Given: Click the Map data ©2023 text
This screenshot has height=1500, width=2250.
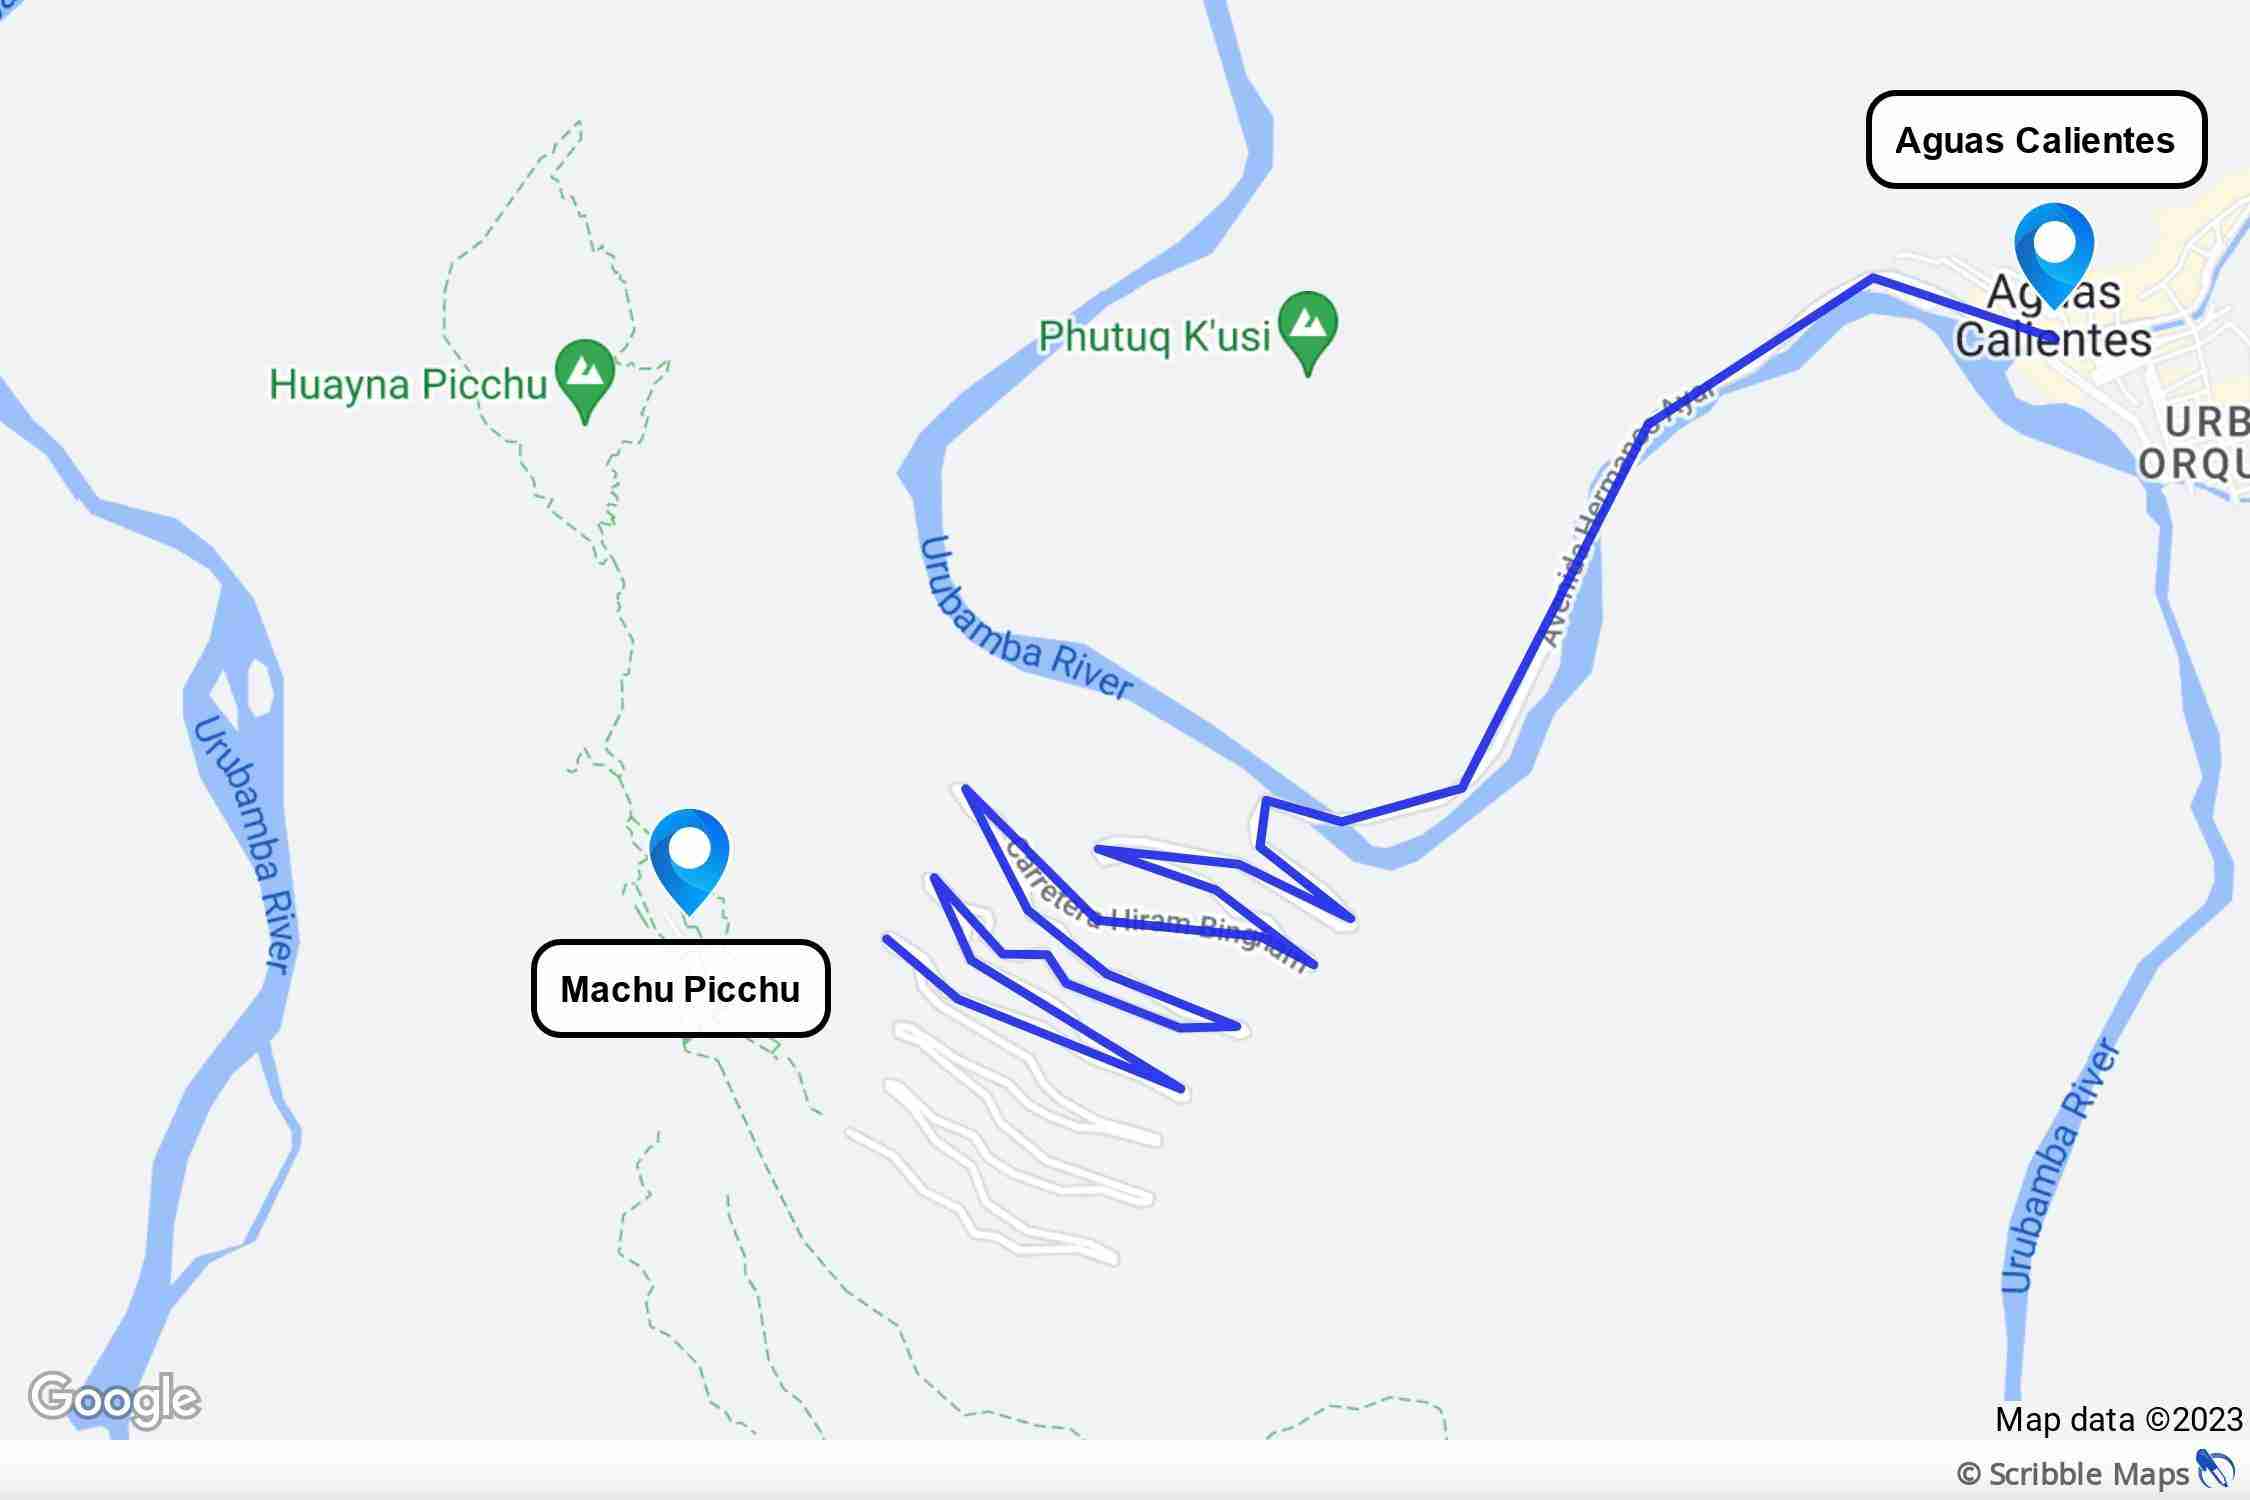Looking at the screenshot, I should 2119,1419.
